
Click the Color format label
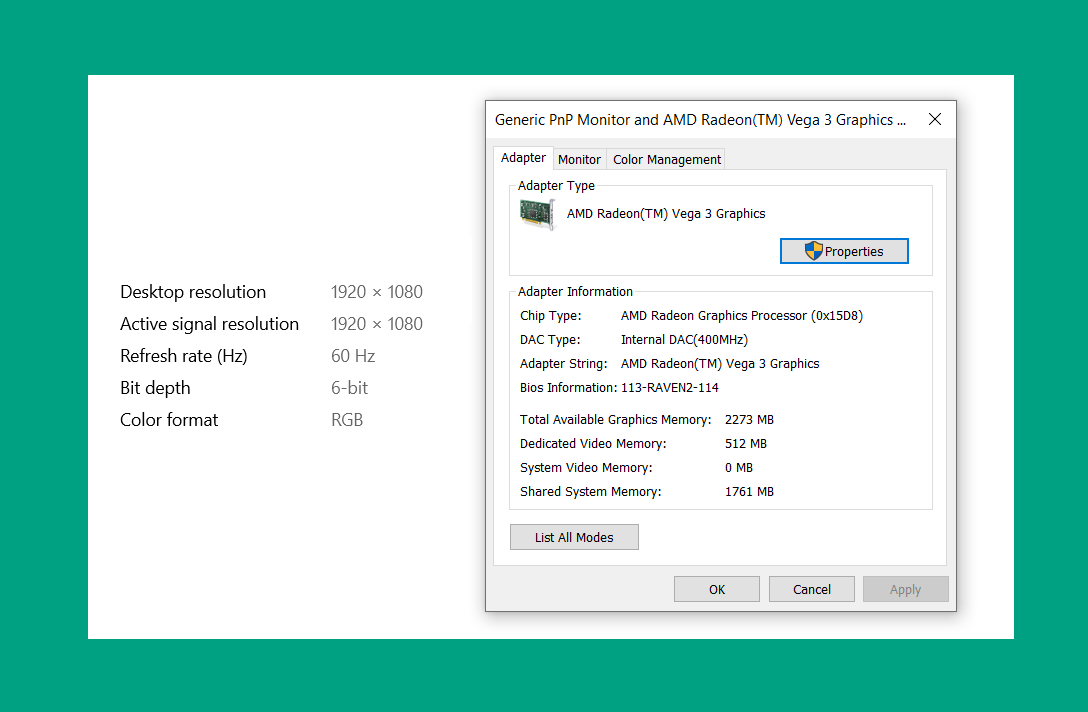pos(169,420)
